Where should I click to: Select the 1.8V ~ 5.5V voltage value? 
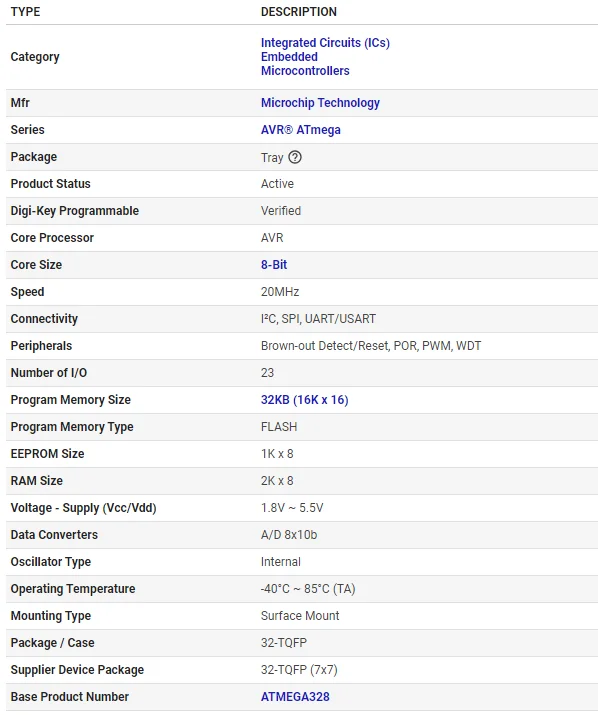tap(292, 508)
